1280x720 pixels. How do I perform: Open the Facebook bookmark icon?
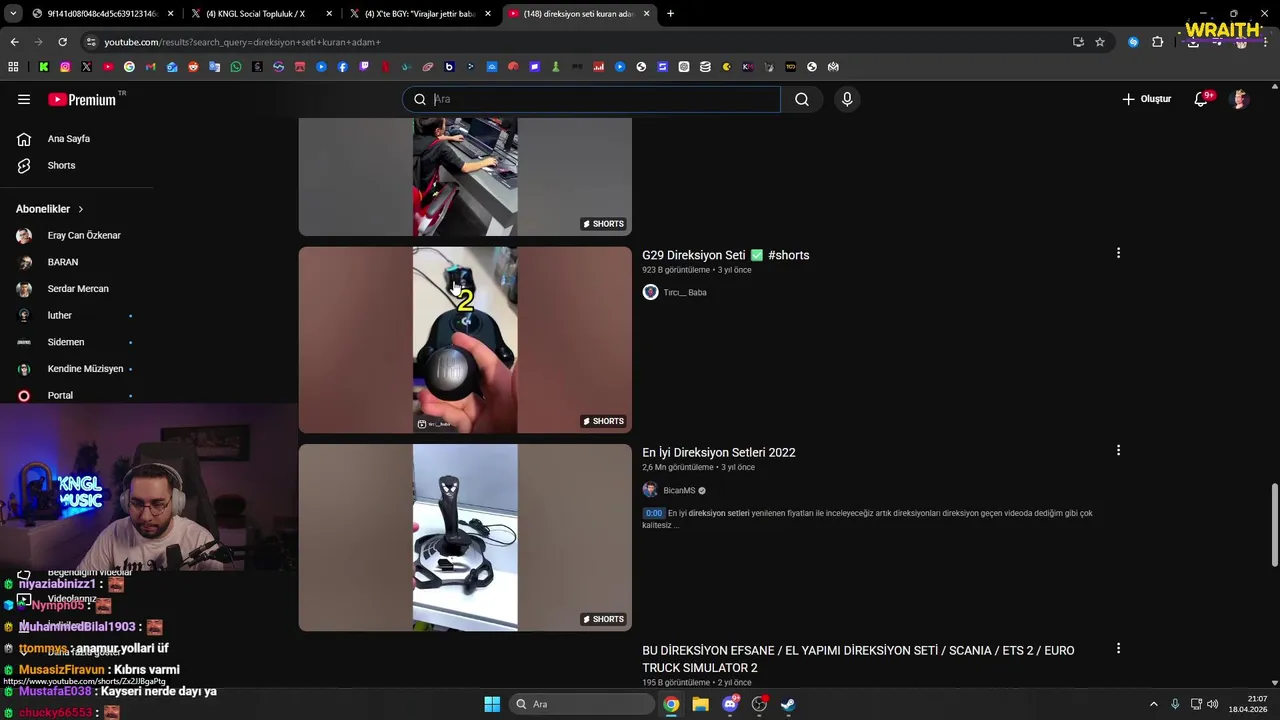click(342, 67)
